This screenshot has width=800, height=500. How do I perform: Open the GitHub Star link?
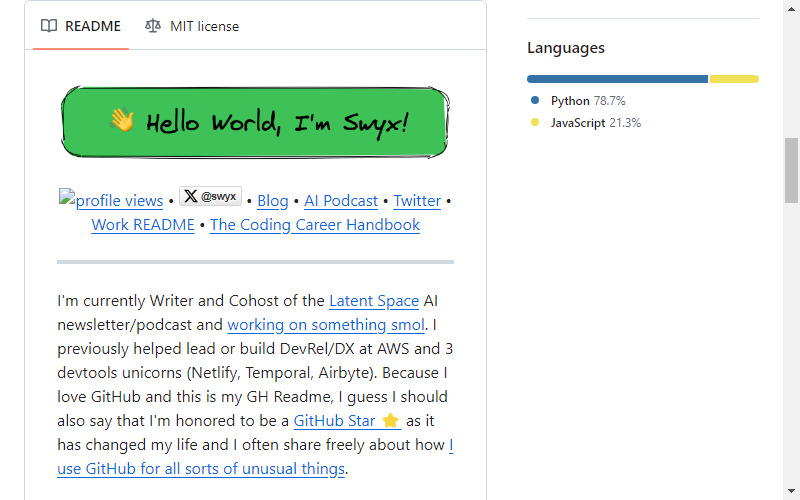pos(347,420)
